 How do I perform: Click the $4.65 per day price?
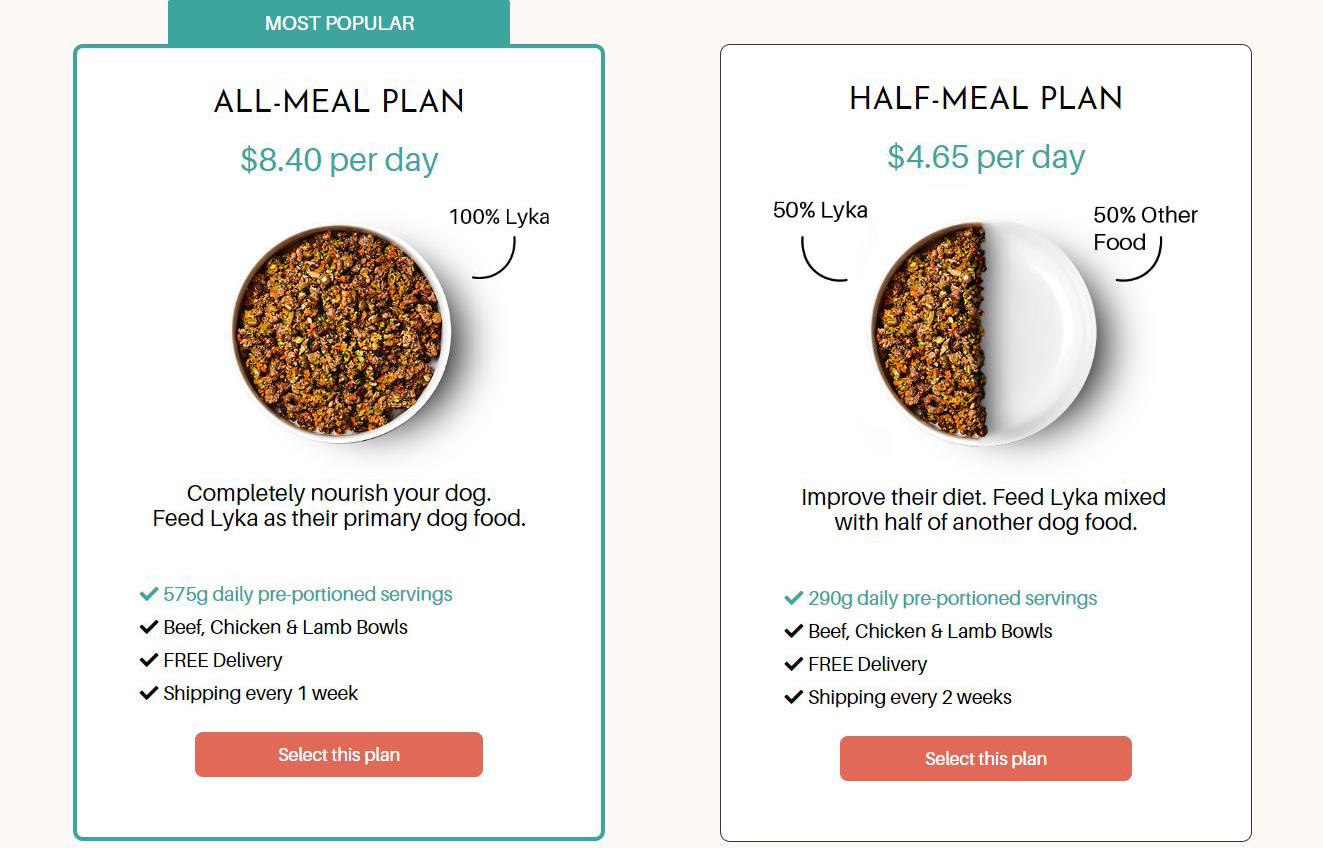pos(985,157)
